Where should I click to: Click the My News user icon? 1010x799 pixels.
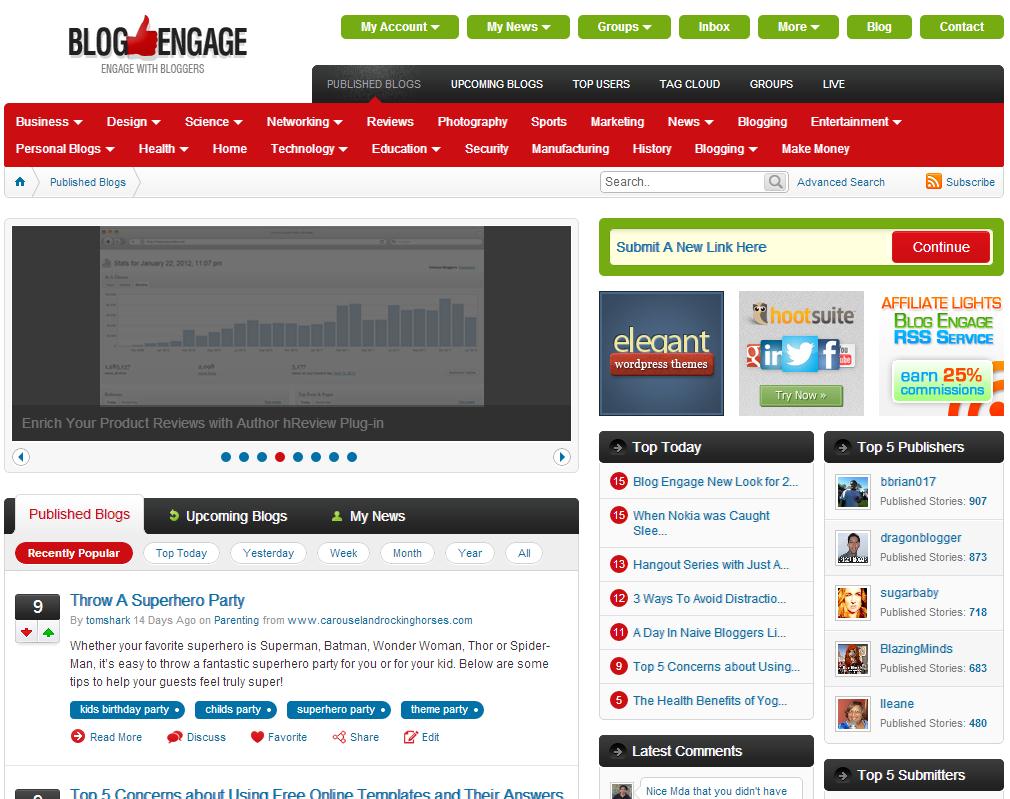[x=336, y=516]
